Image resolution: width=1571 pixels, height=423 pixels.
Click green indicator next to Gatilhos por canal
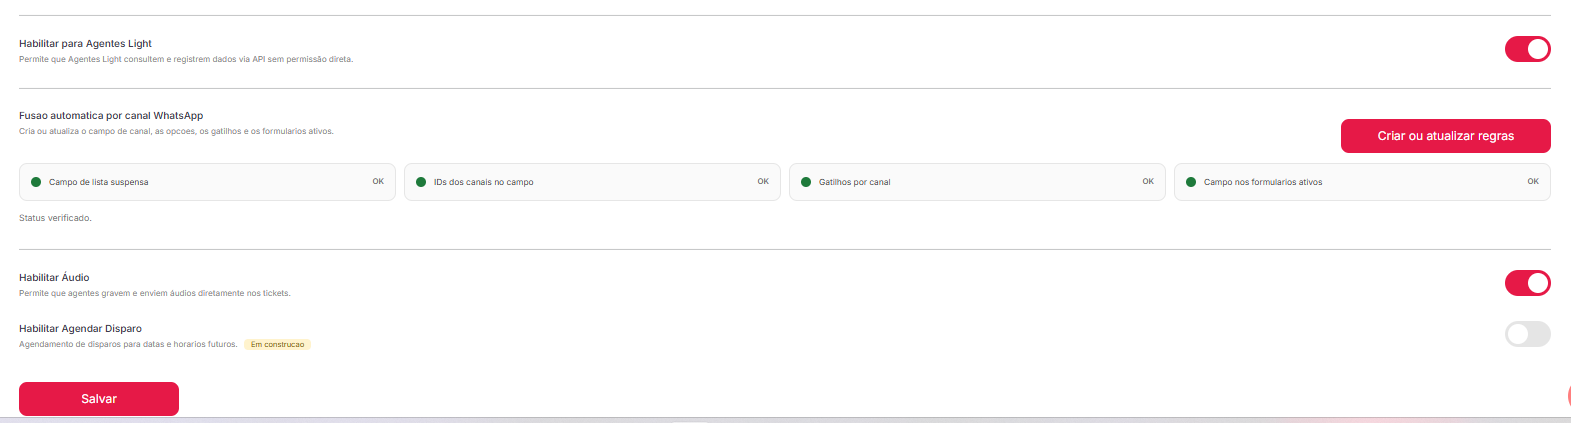tap(806, 182)
